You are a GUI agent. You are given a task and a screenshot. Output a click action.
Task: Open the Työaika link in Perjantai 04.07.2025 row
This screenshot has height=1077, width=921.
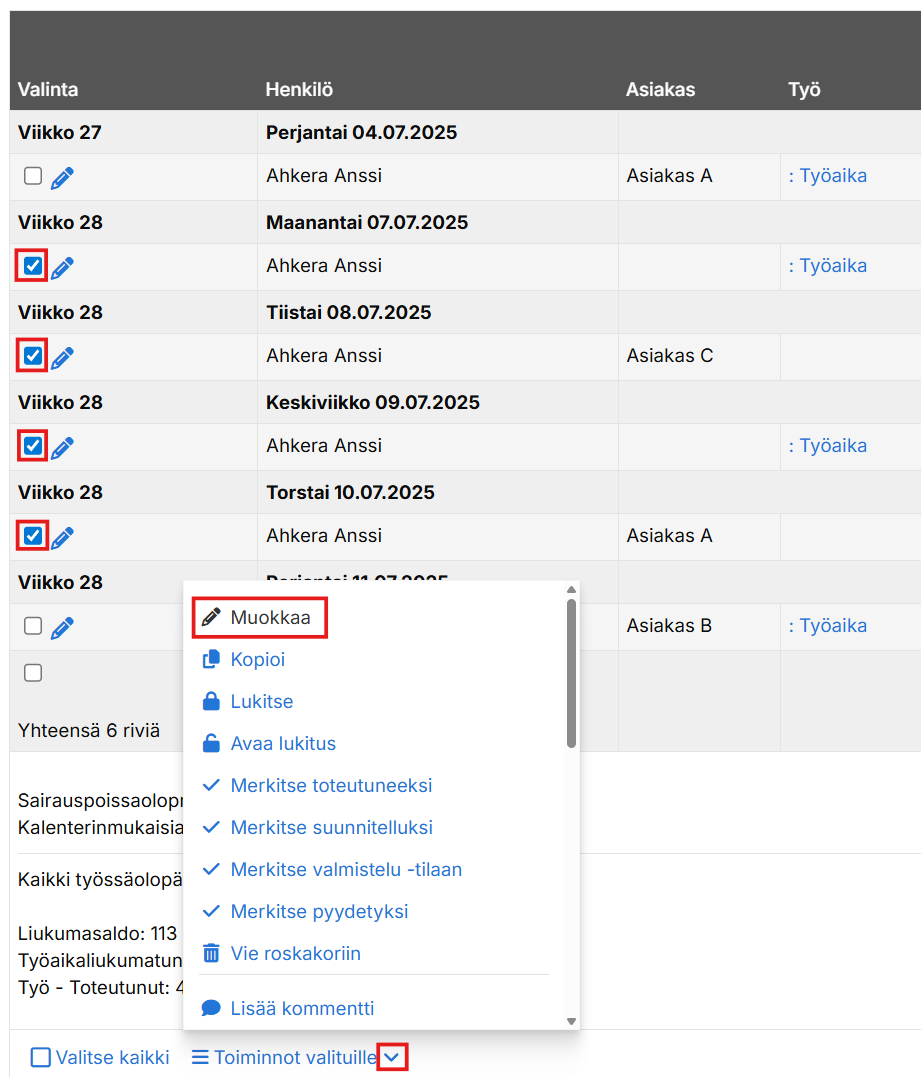click(828, 176)
